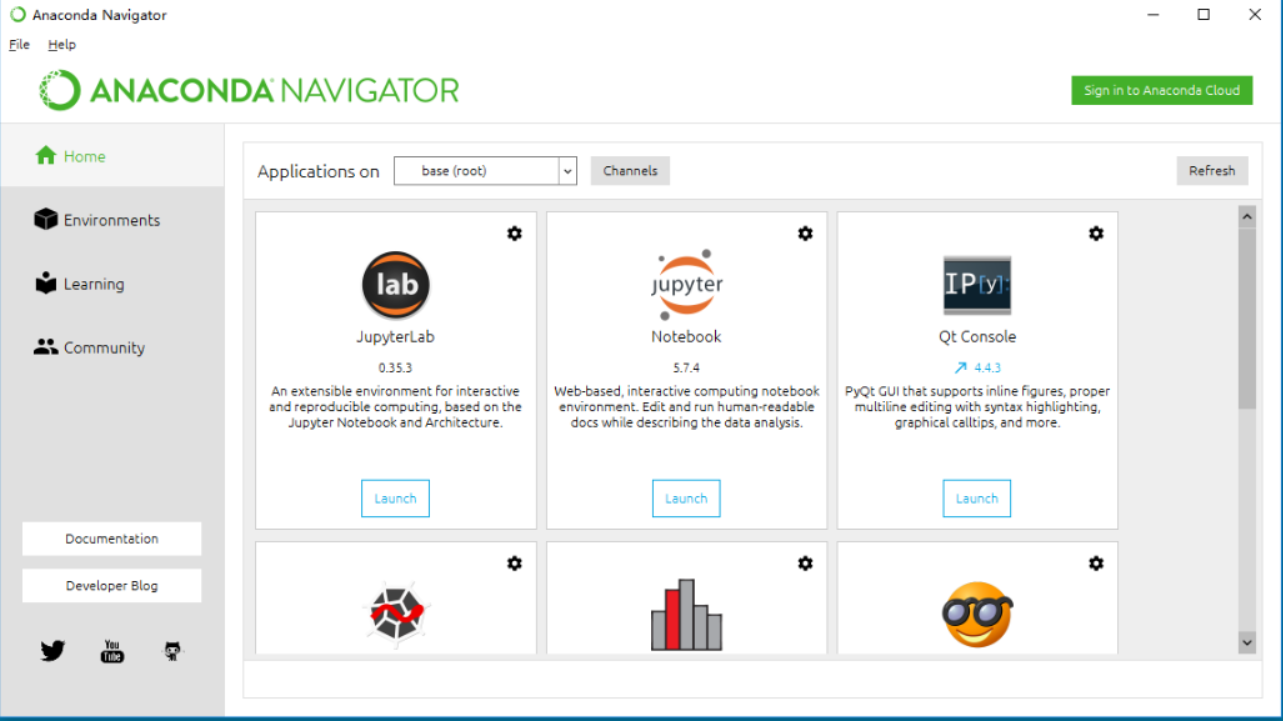Viewport: 1283px width, 721px height.
Task: Expand the base (root) environment dropdown
Action: [568, 171]
